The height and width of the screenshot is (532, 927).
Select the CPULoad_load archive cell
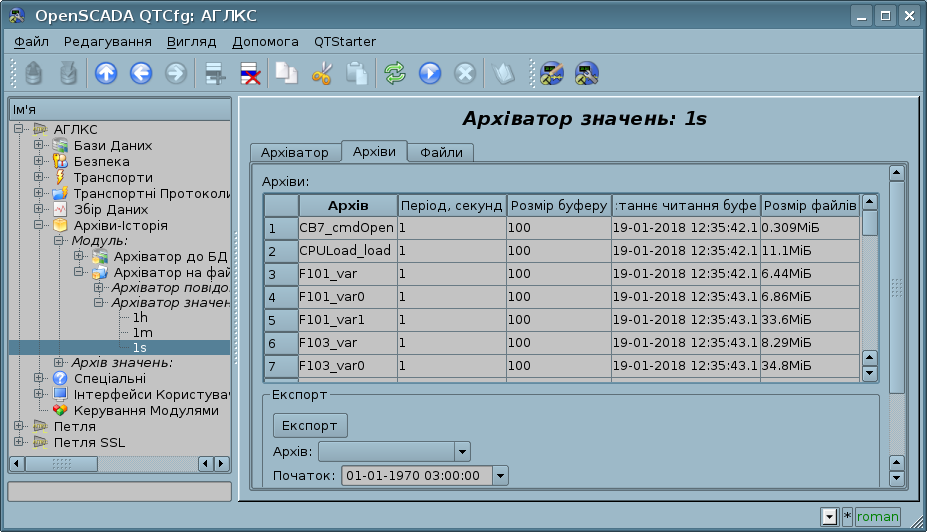click(346, 251)
